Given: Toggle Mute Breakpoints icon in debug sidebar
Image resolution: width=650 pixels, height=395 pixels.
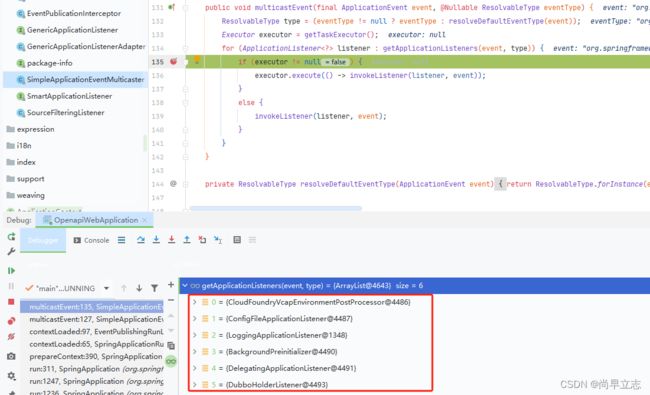Looking at the screenshot, I should (x=11, y=337).
